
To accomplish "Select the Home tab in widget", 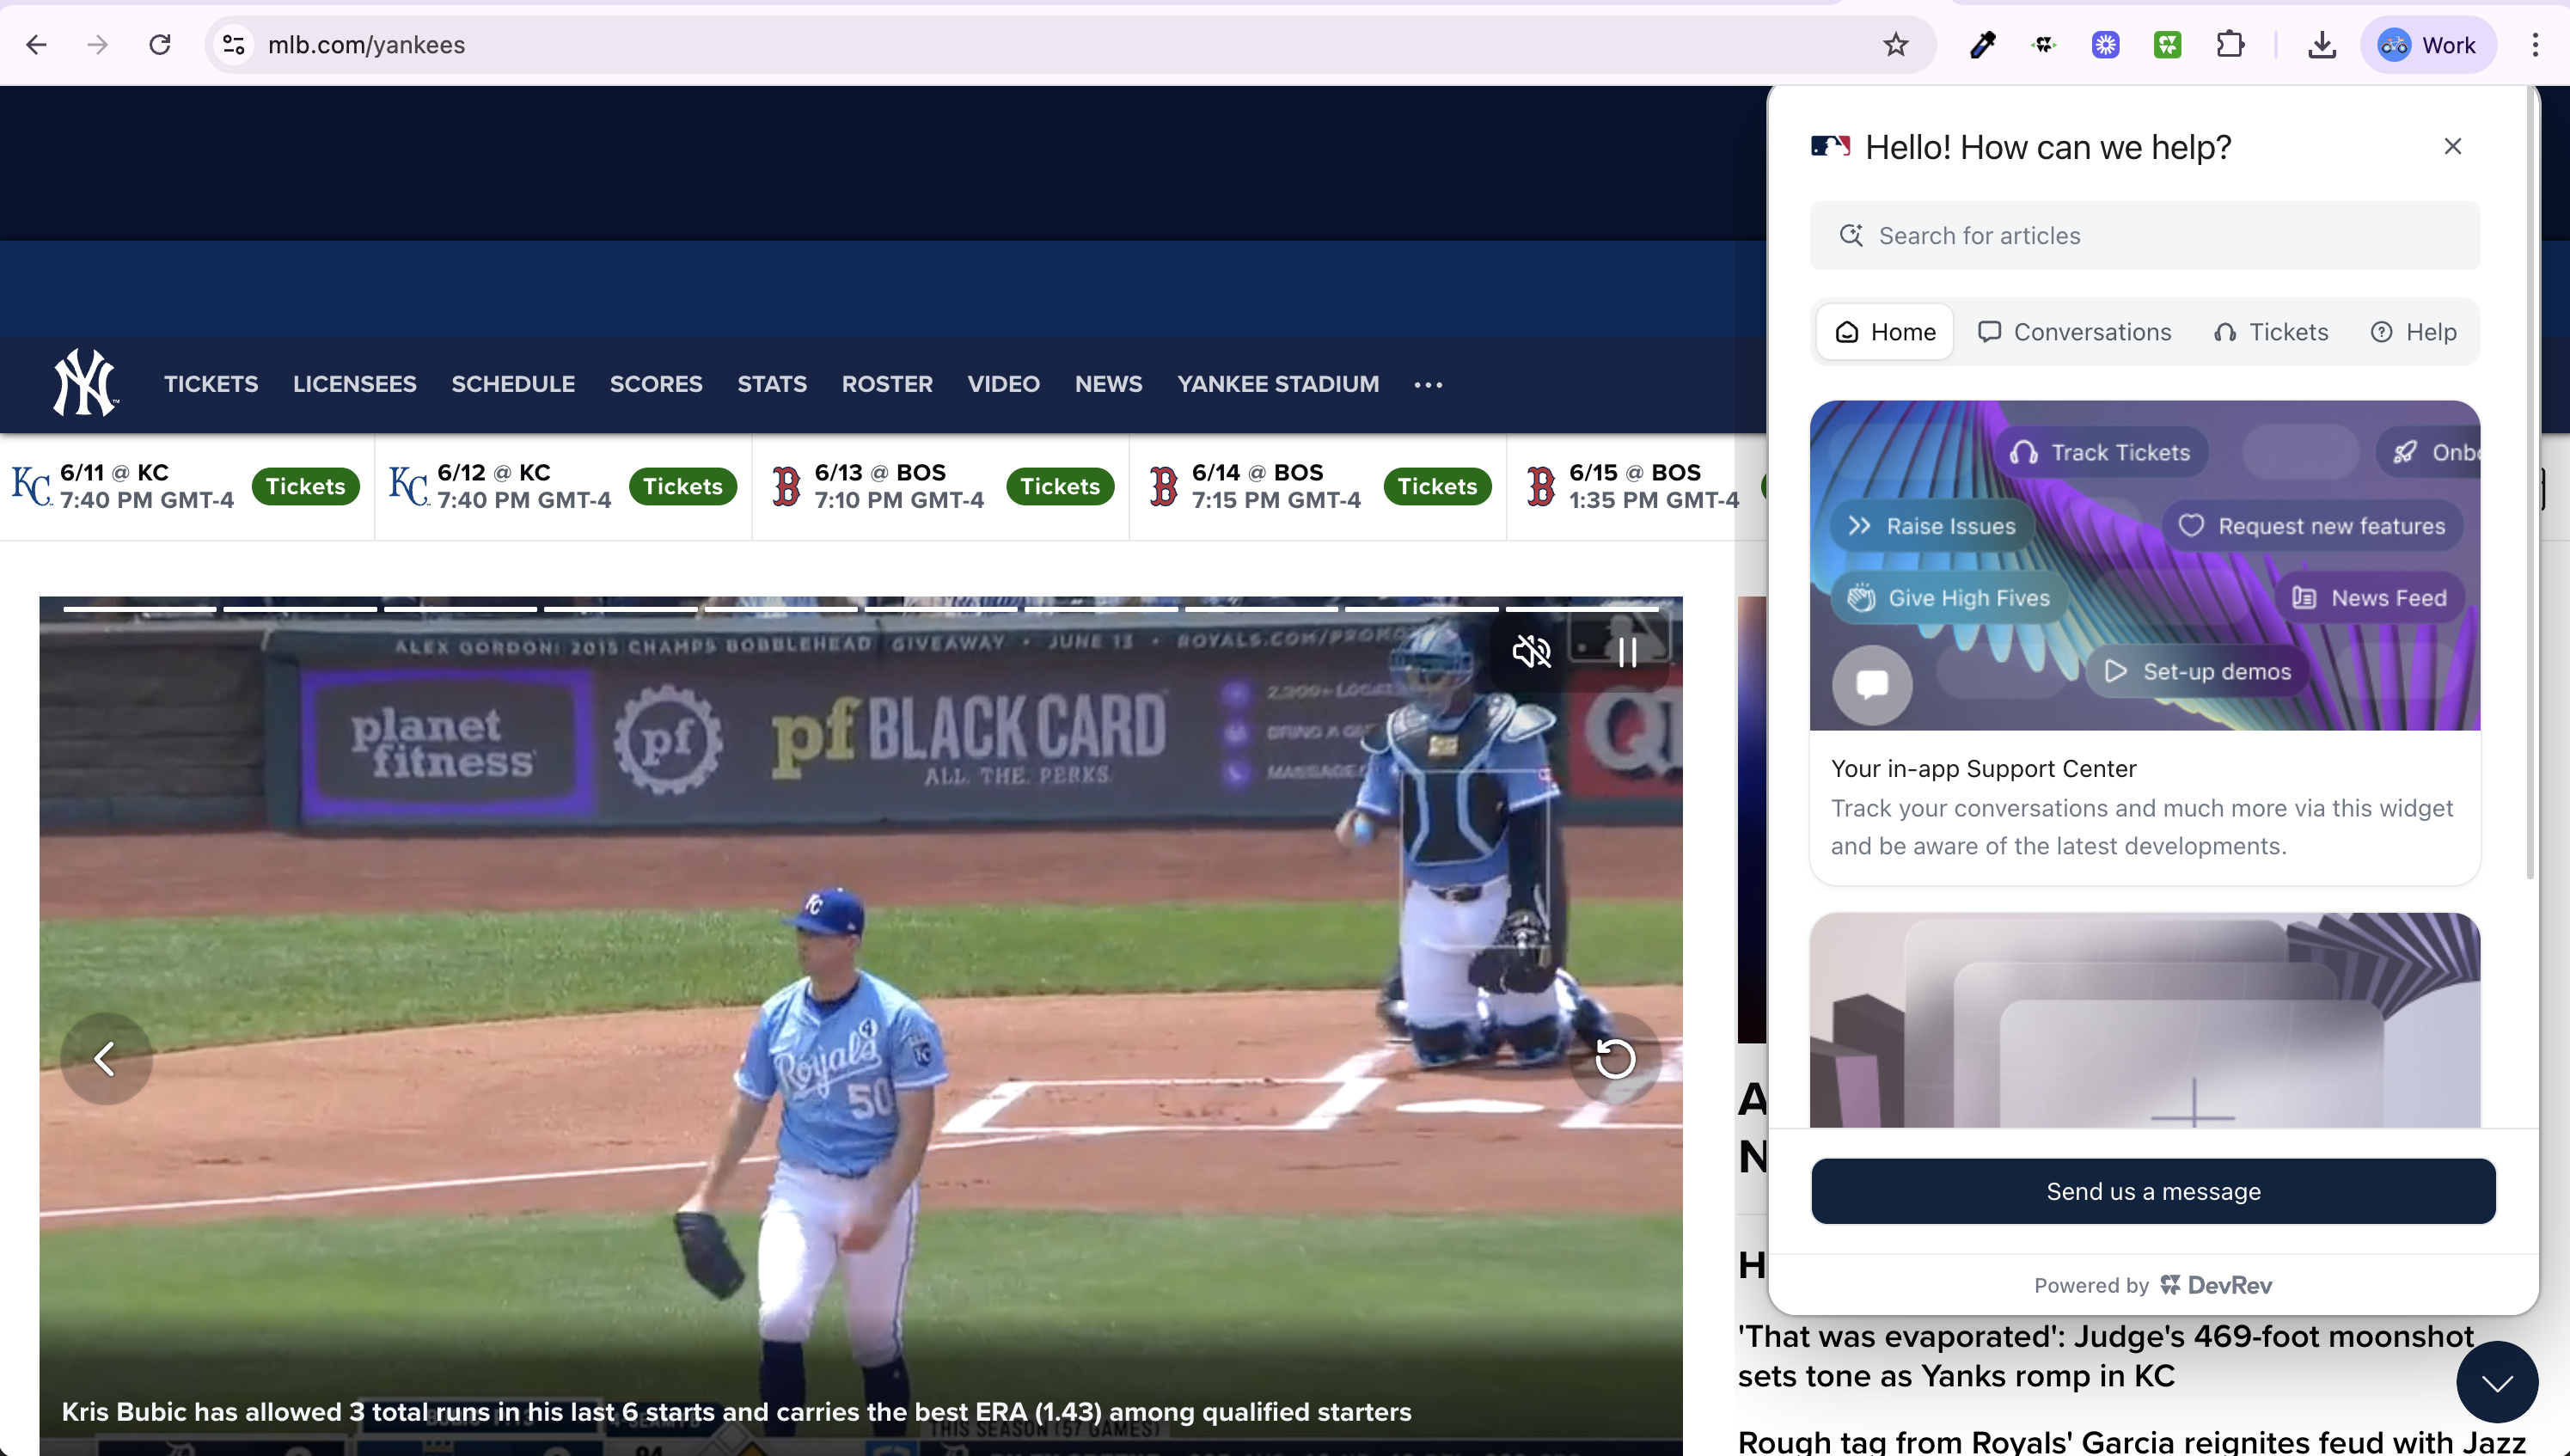I will 1885,332.
